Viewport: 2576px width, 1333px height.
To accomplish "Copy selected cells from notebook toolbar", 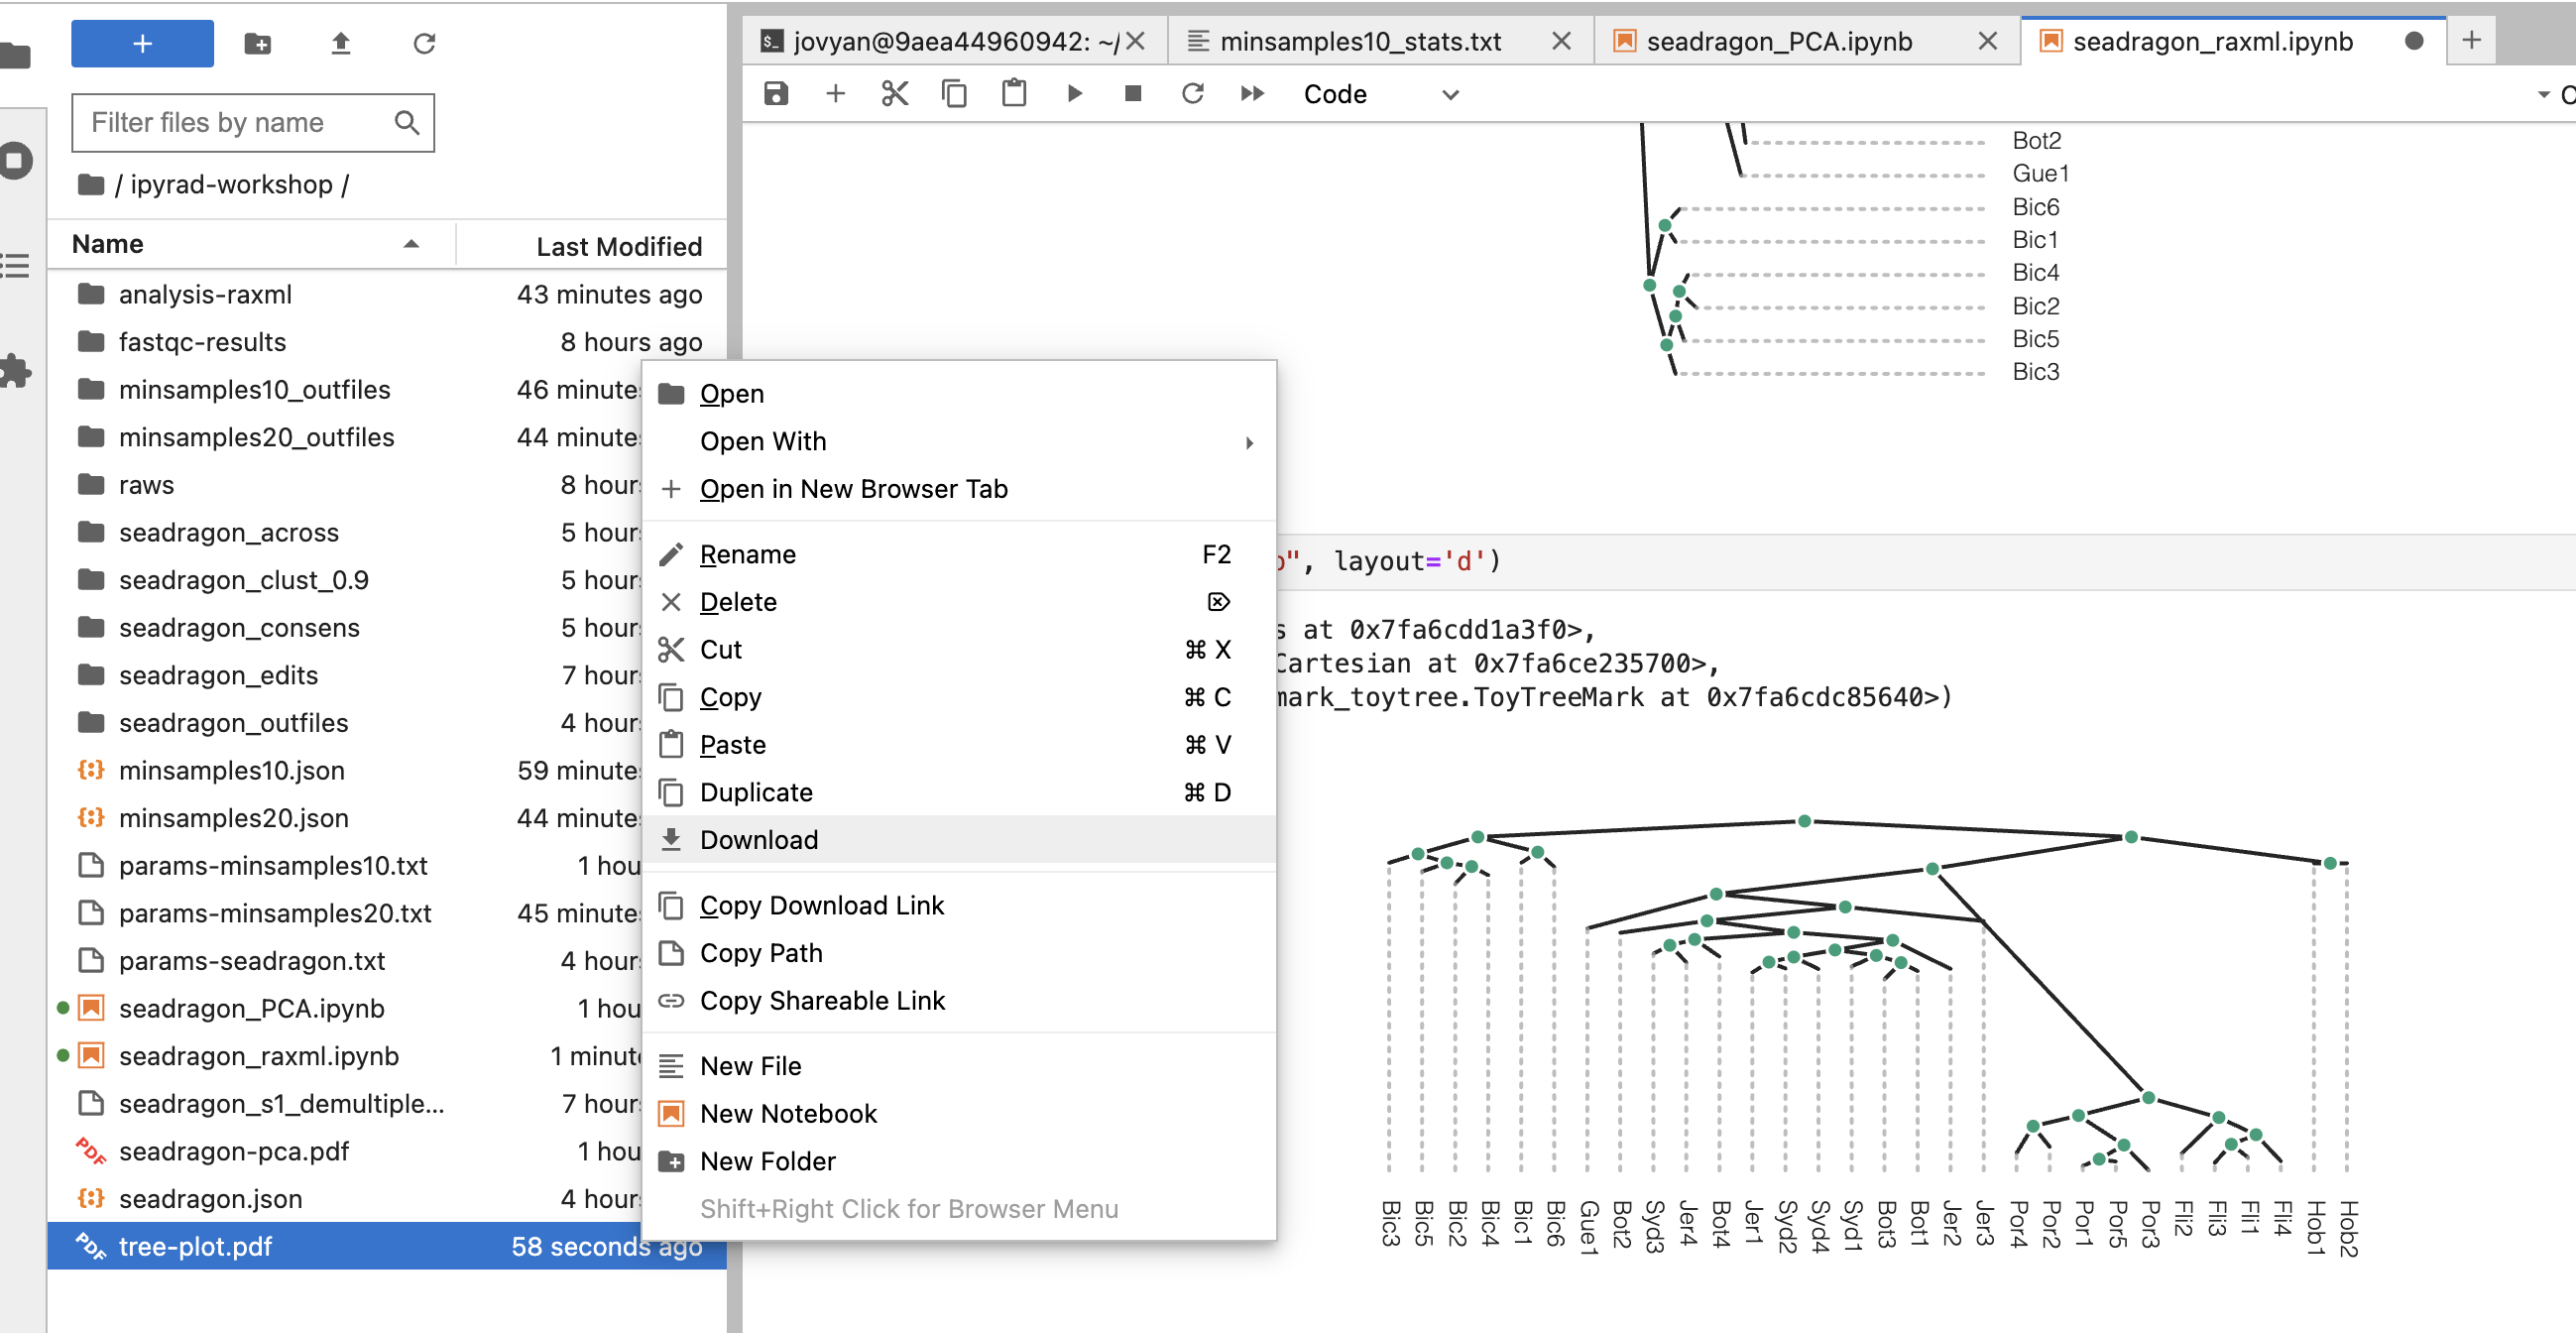I will coord(954,94).
